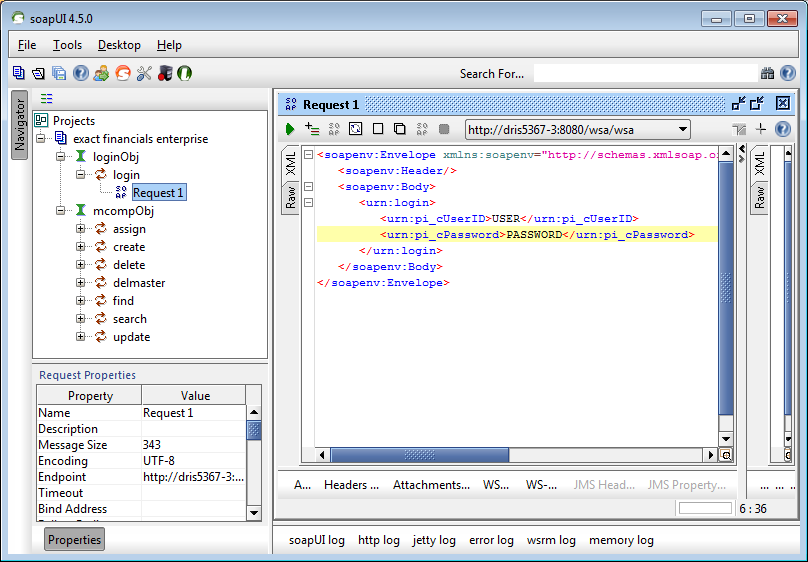Click the binoculars search icon
808x562 pixels.
(x=767, y=73)
